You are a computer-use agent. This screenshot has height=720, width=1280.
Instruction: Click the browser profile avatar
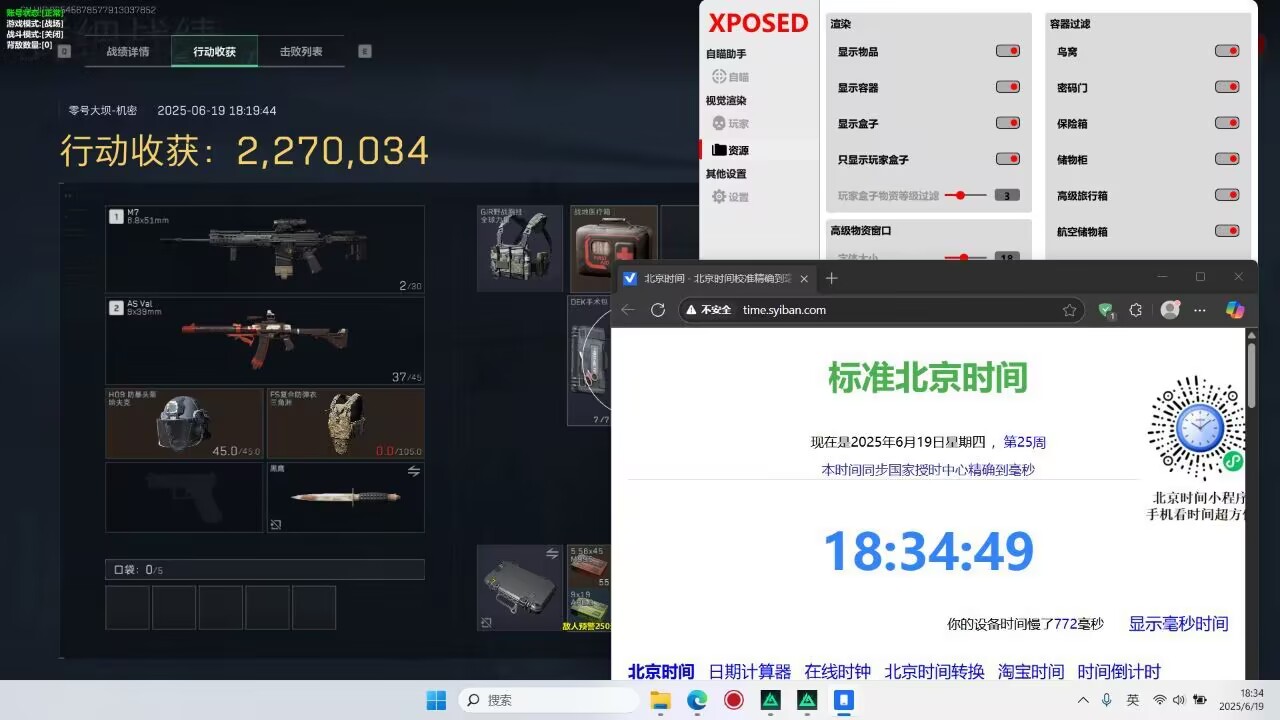[1169, 310]
